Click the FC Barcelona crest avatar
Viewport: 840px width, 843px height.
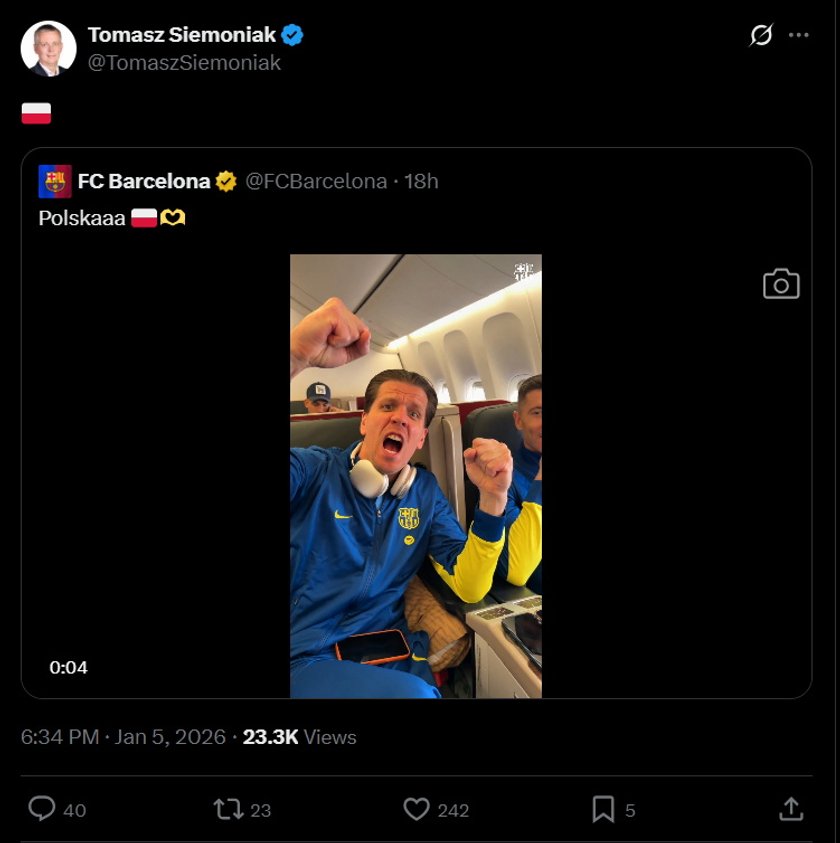pyautogui.click(x=55, y=181)
